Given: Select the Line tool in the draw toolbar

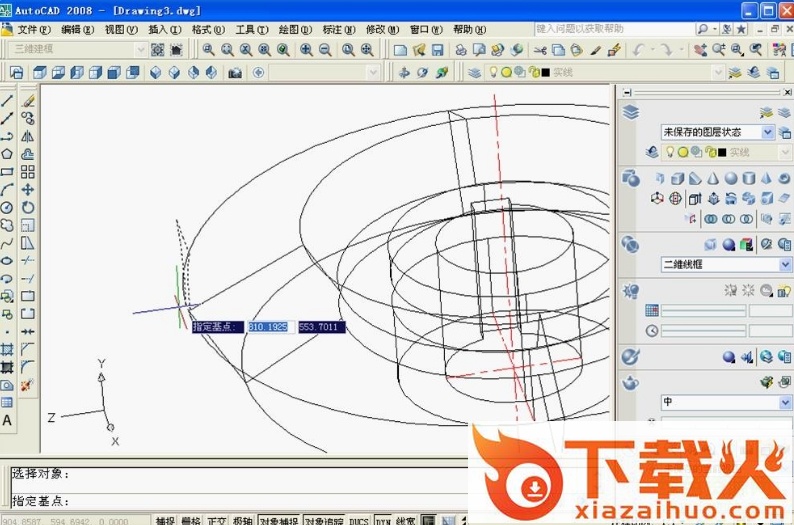Looking at the screenshot, I should point(7,100).
